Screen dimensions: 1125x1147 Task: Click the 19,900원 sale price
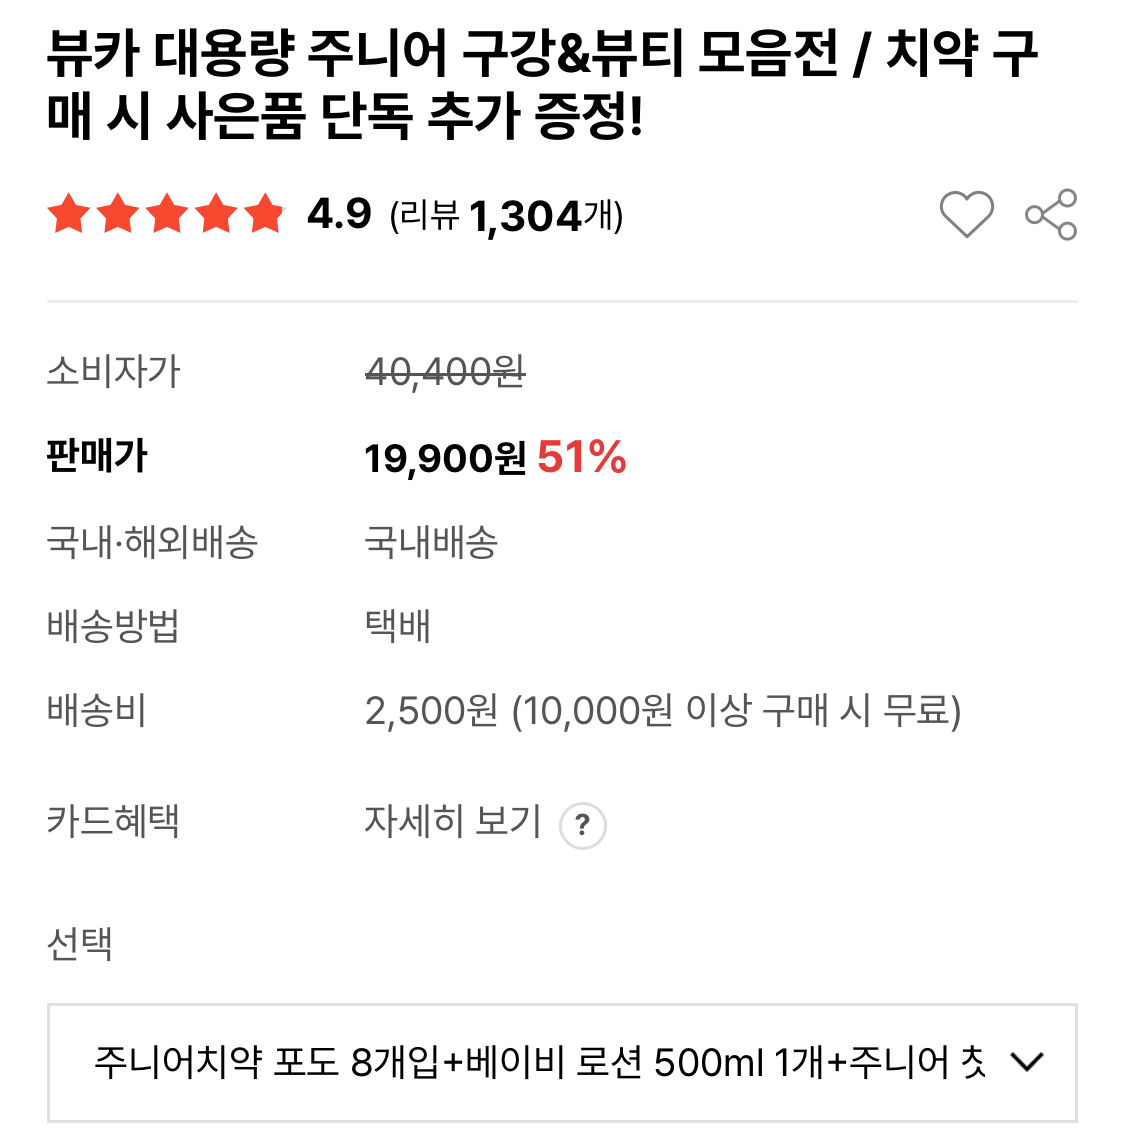[x=444, y=458]
